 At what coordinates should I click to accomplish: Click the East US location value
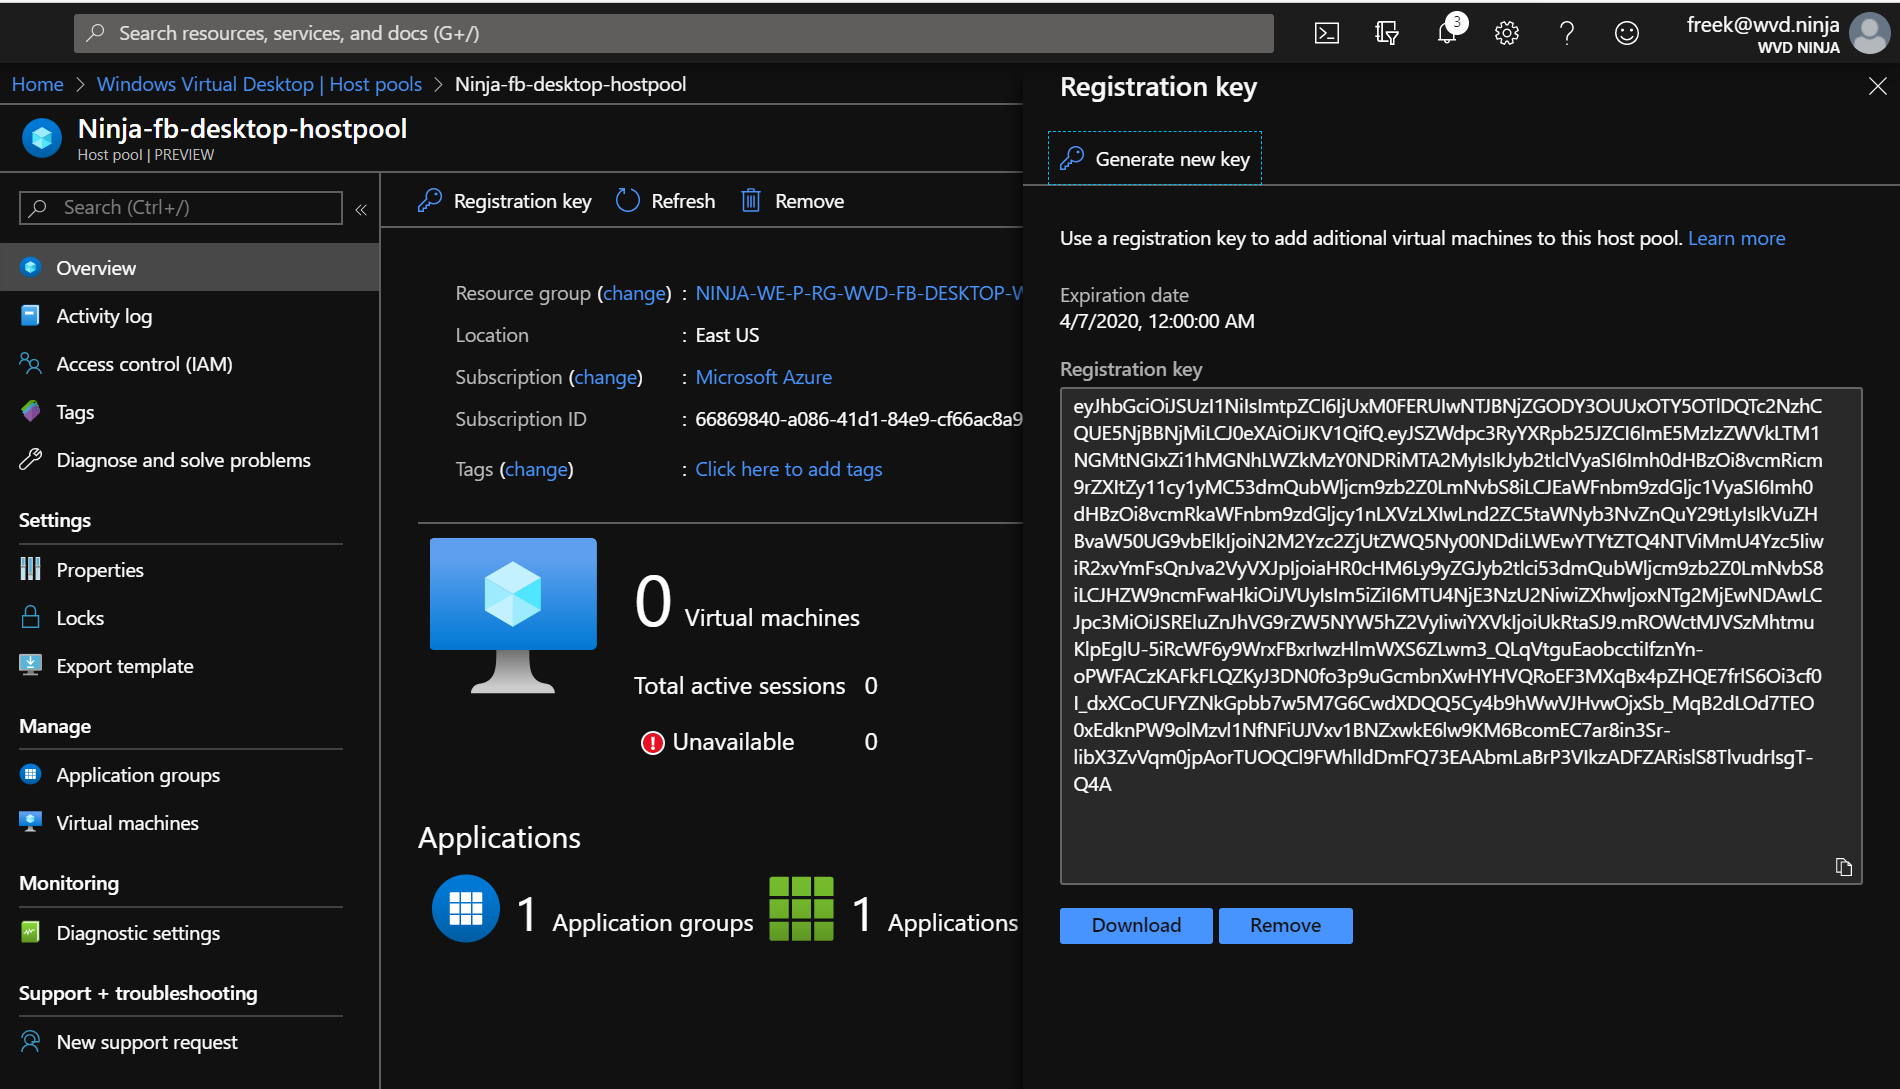click(x=727, y=335)
